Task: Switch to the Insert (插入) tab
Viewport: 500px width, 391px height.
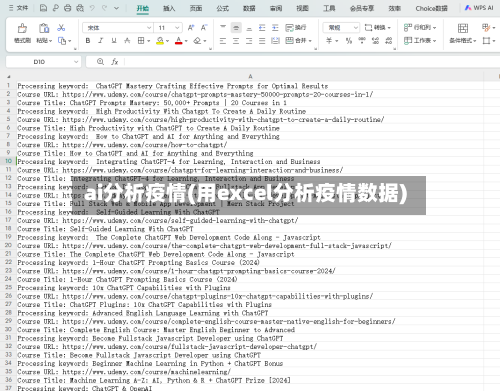Action: point(169,8)
